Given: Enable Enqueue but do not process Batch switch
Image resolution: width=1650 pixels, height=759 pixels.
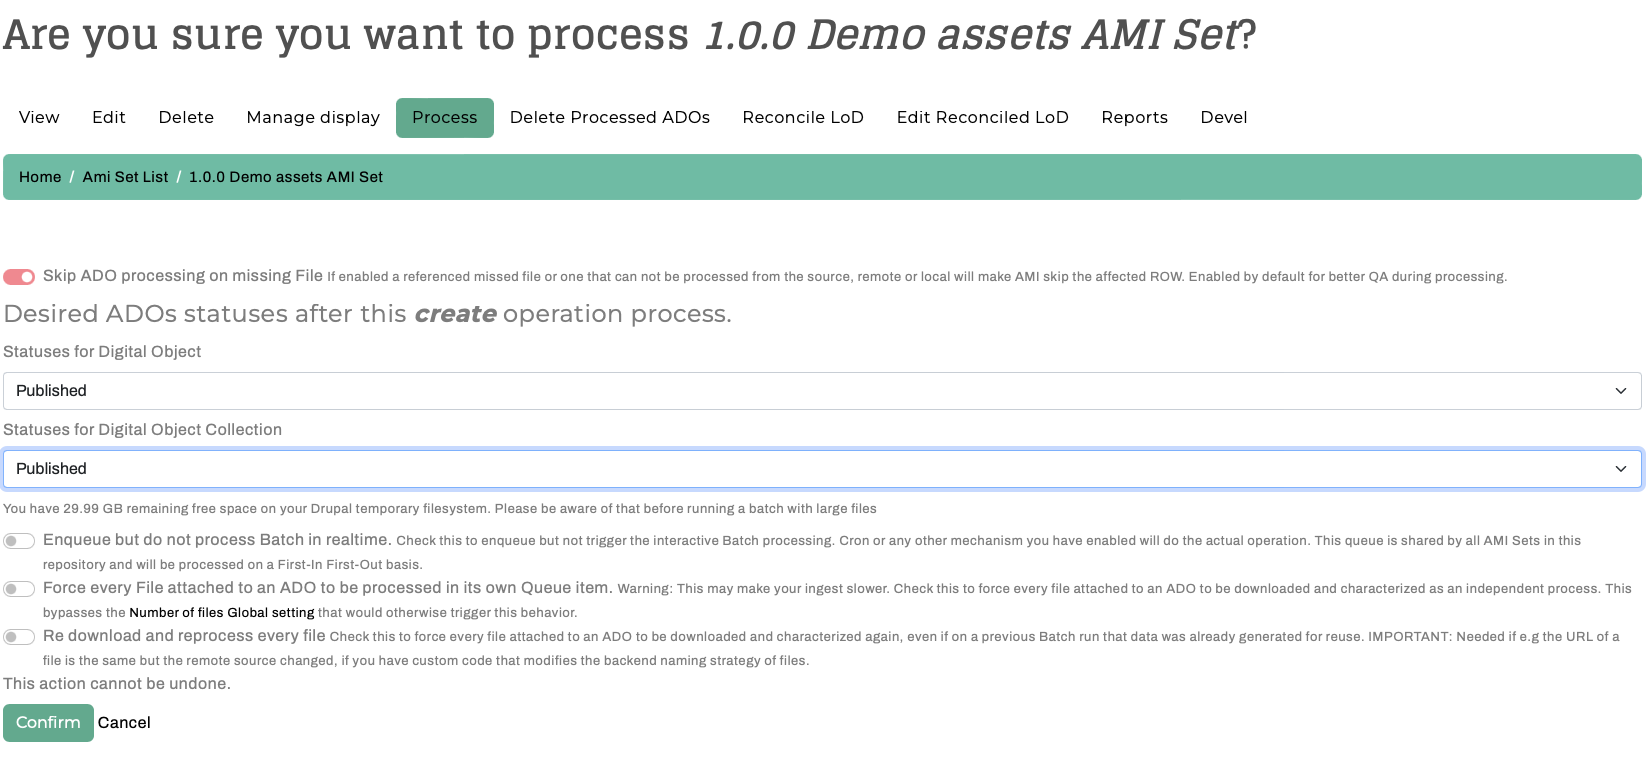Looking at the screenshot, I should pos(19,541).
